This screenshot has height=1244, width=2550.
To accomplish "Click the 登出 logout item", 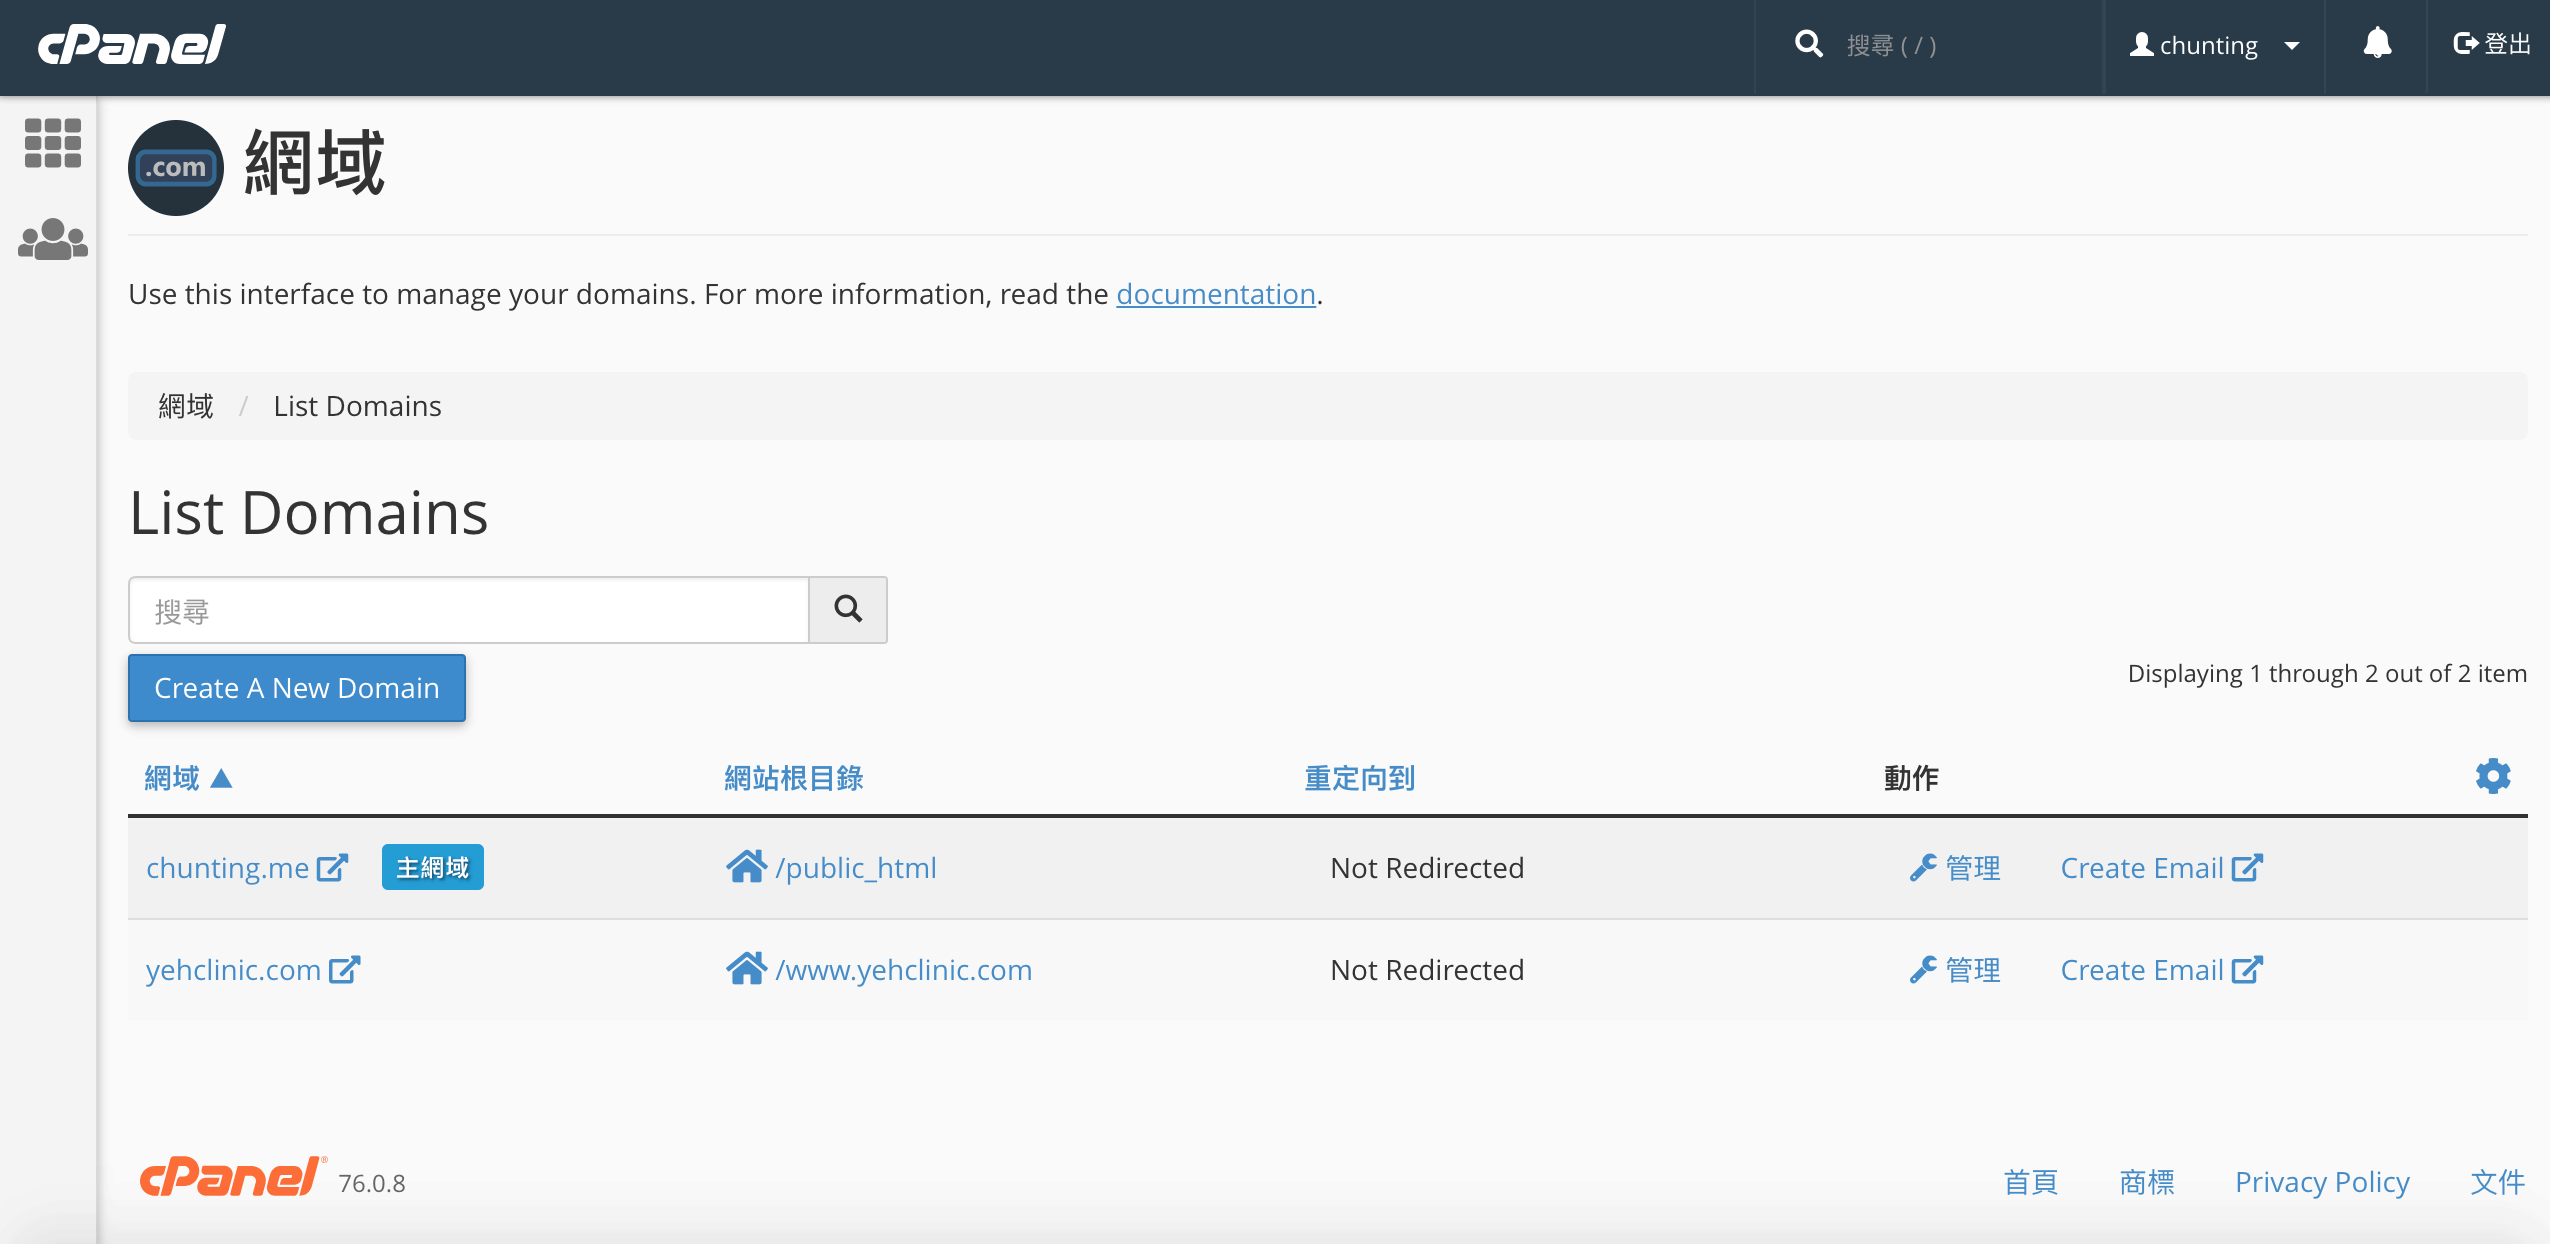I will click(x=2491, y=44).
